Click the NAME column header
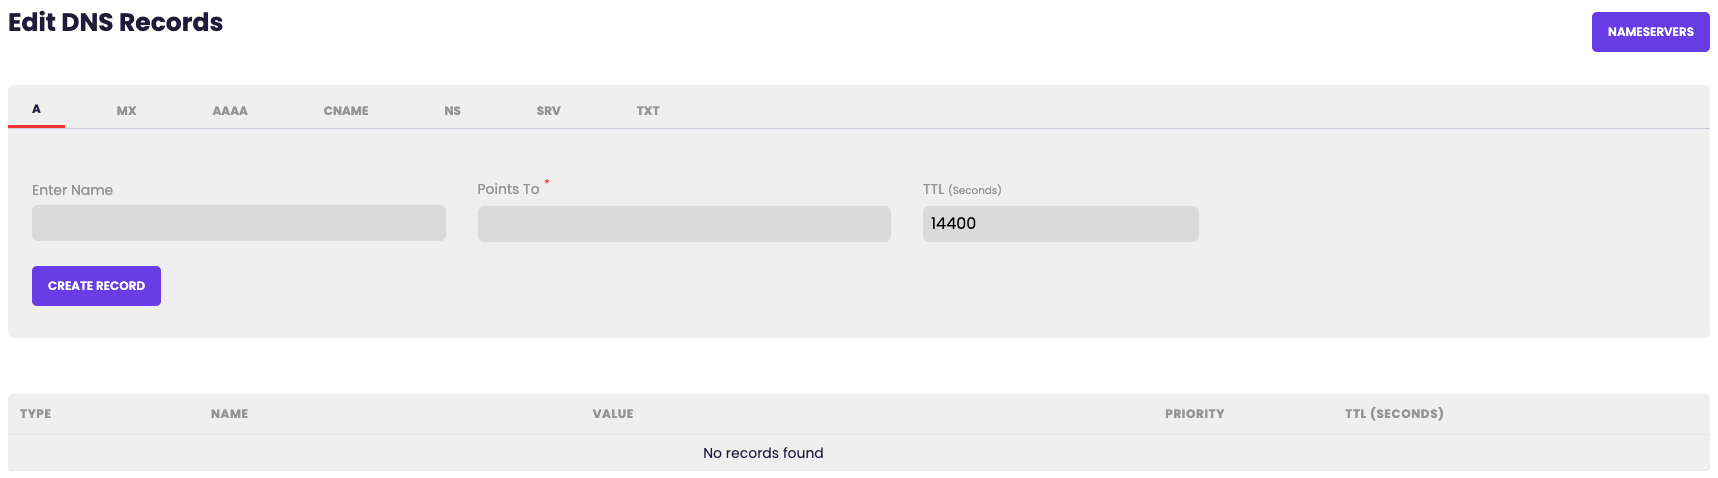The width and height of the screenshot is (1718, 478). tap(230, 414)
